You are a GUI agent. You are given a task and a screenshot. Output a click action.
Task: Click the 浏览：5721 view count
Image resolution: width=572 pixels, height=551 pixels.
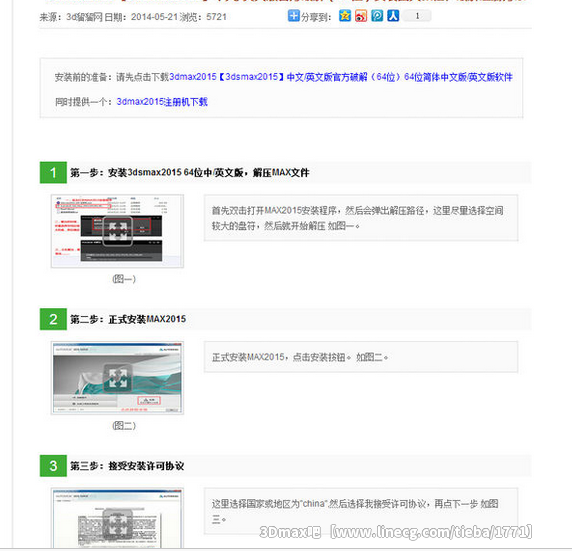(203, 17)
